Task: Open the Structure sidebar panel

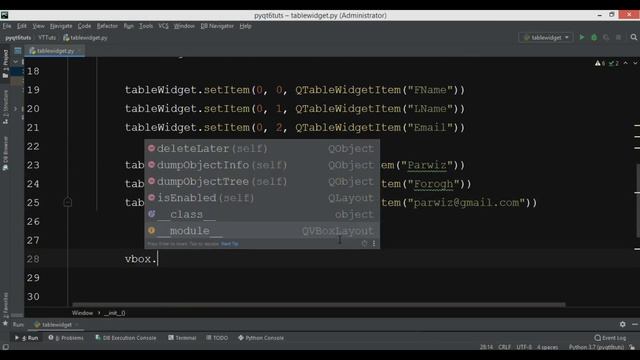Action: (5, 107)
